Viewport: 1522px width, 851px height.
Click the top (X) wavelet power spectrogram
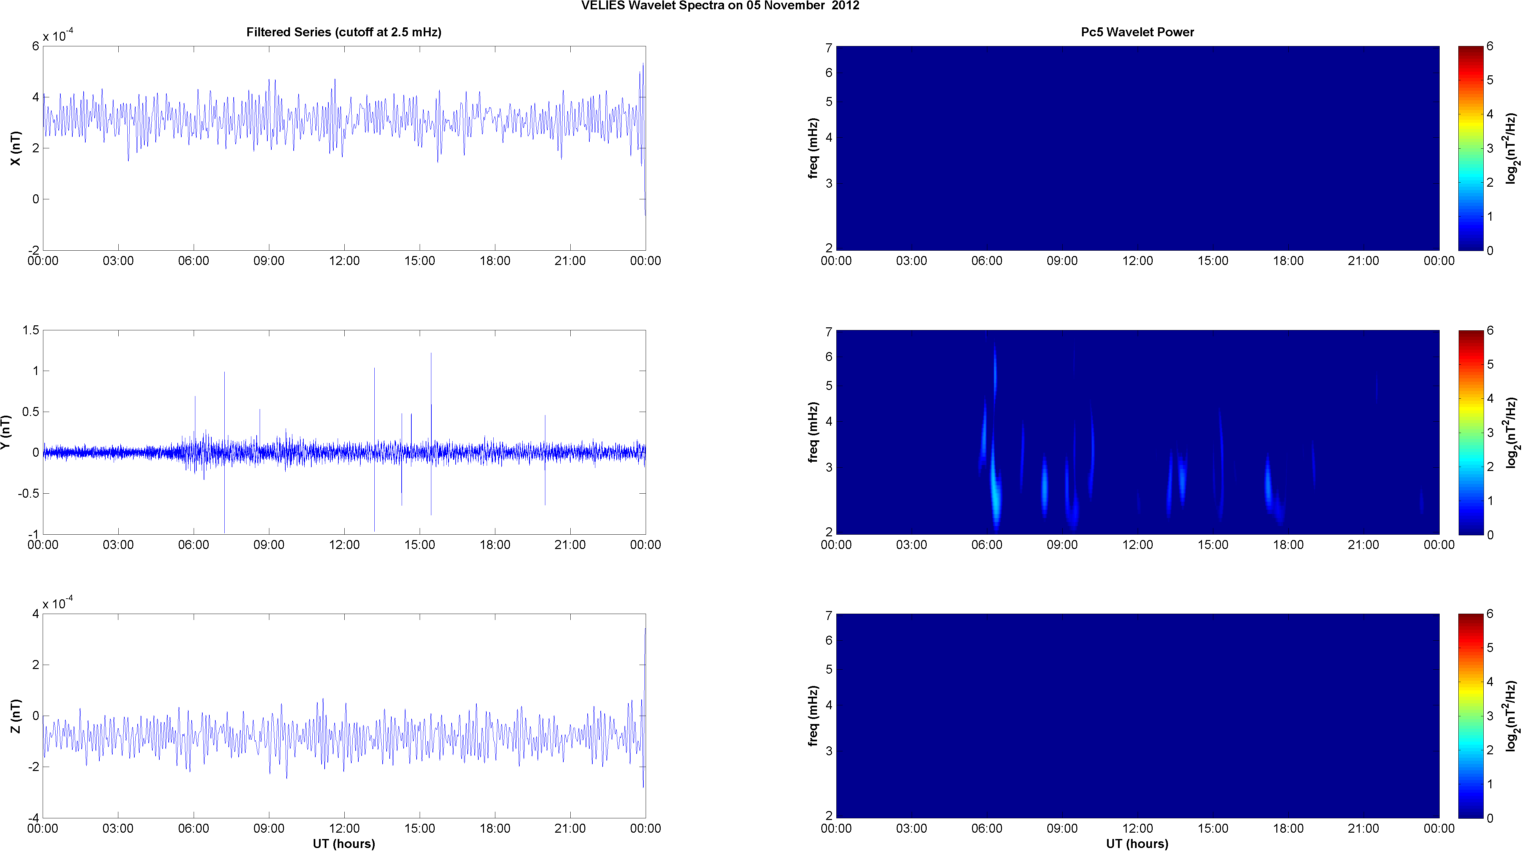[1137, 148]
